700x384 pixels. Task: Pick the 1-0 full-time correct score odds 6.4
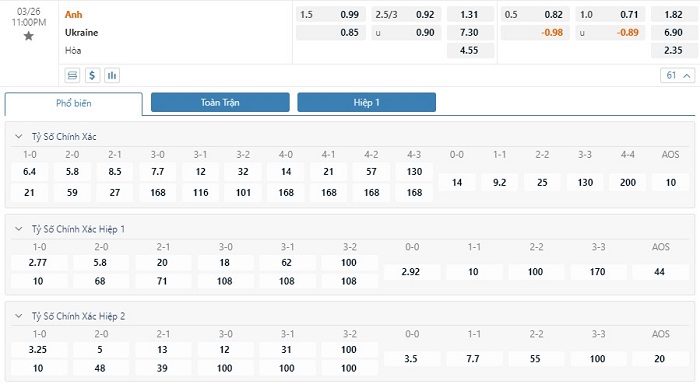coord(29,172)
